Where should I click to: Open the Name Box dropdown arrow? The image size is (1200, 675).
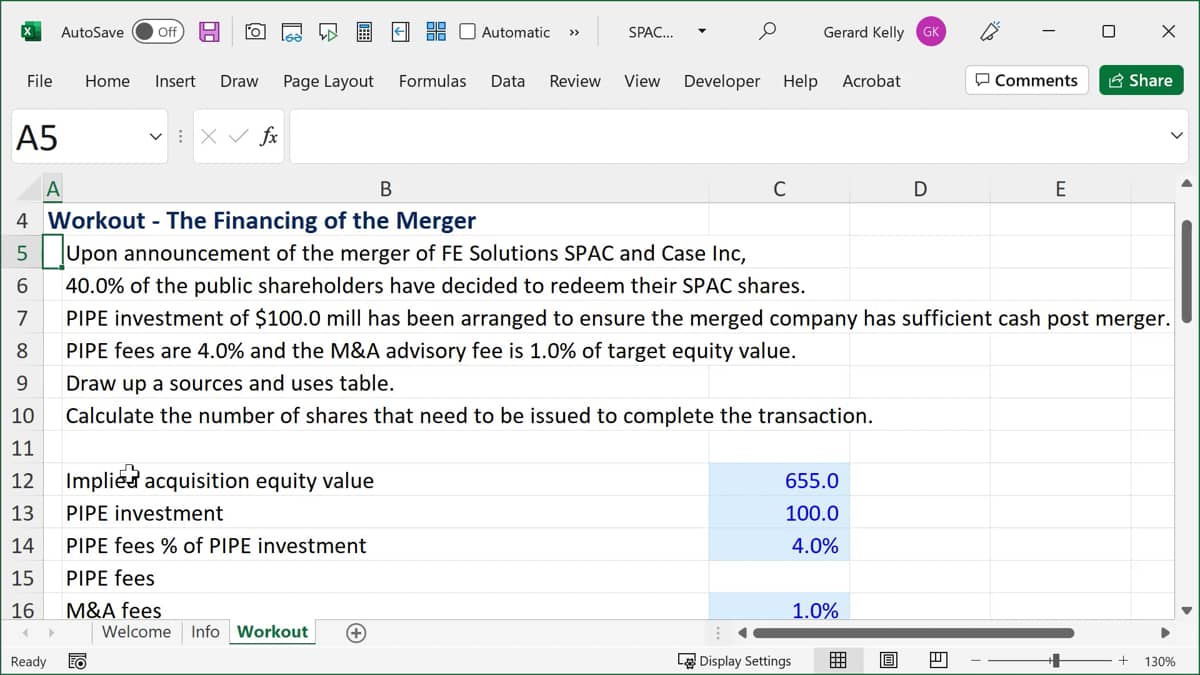coord(155,136)
